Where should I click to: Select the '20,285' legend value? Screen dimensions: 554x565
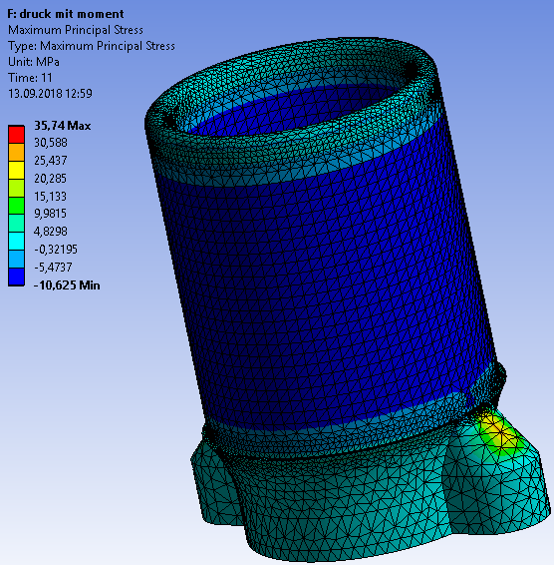50,179
